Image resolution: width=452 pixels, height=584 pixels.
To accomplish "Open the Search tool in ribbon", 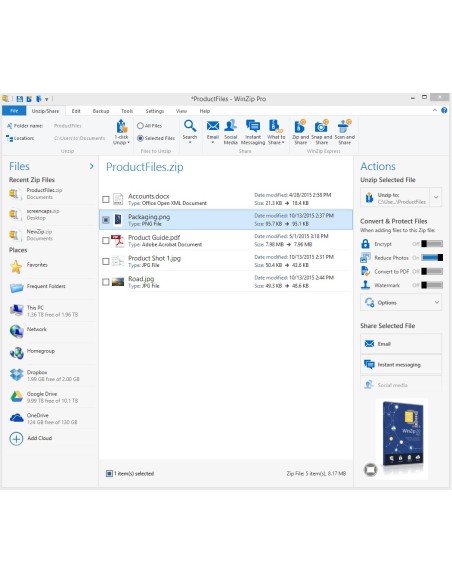I will coord(190,126).
